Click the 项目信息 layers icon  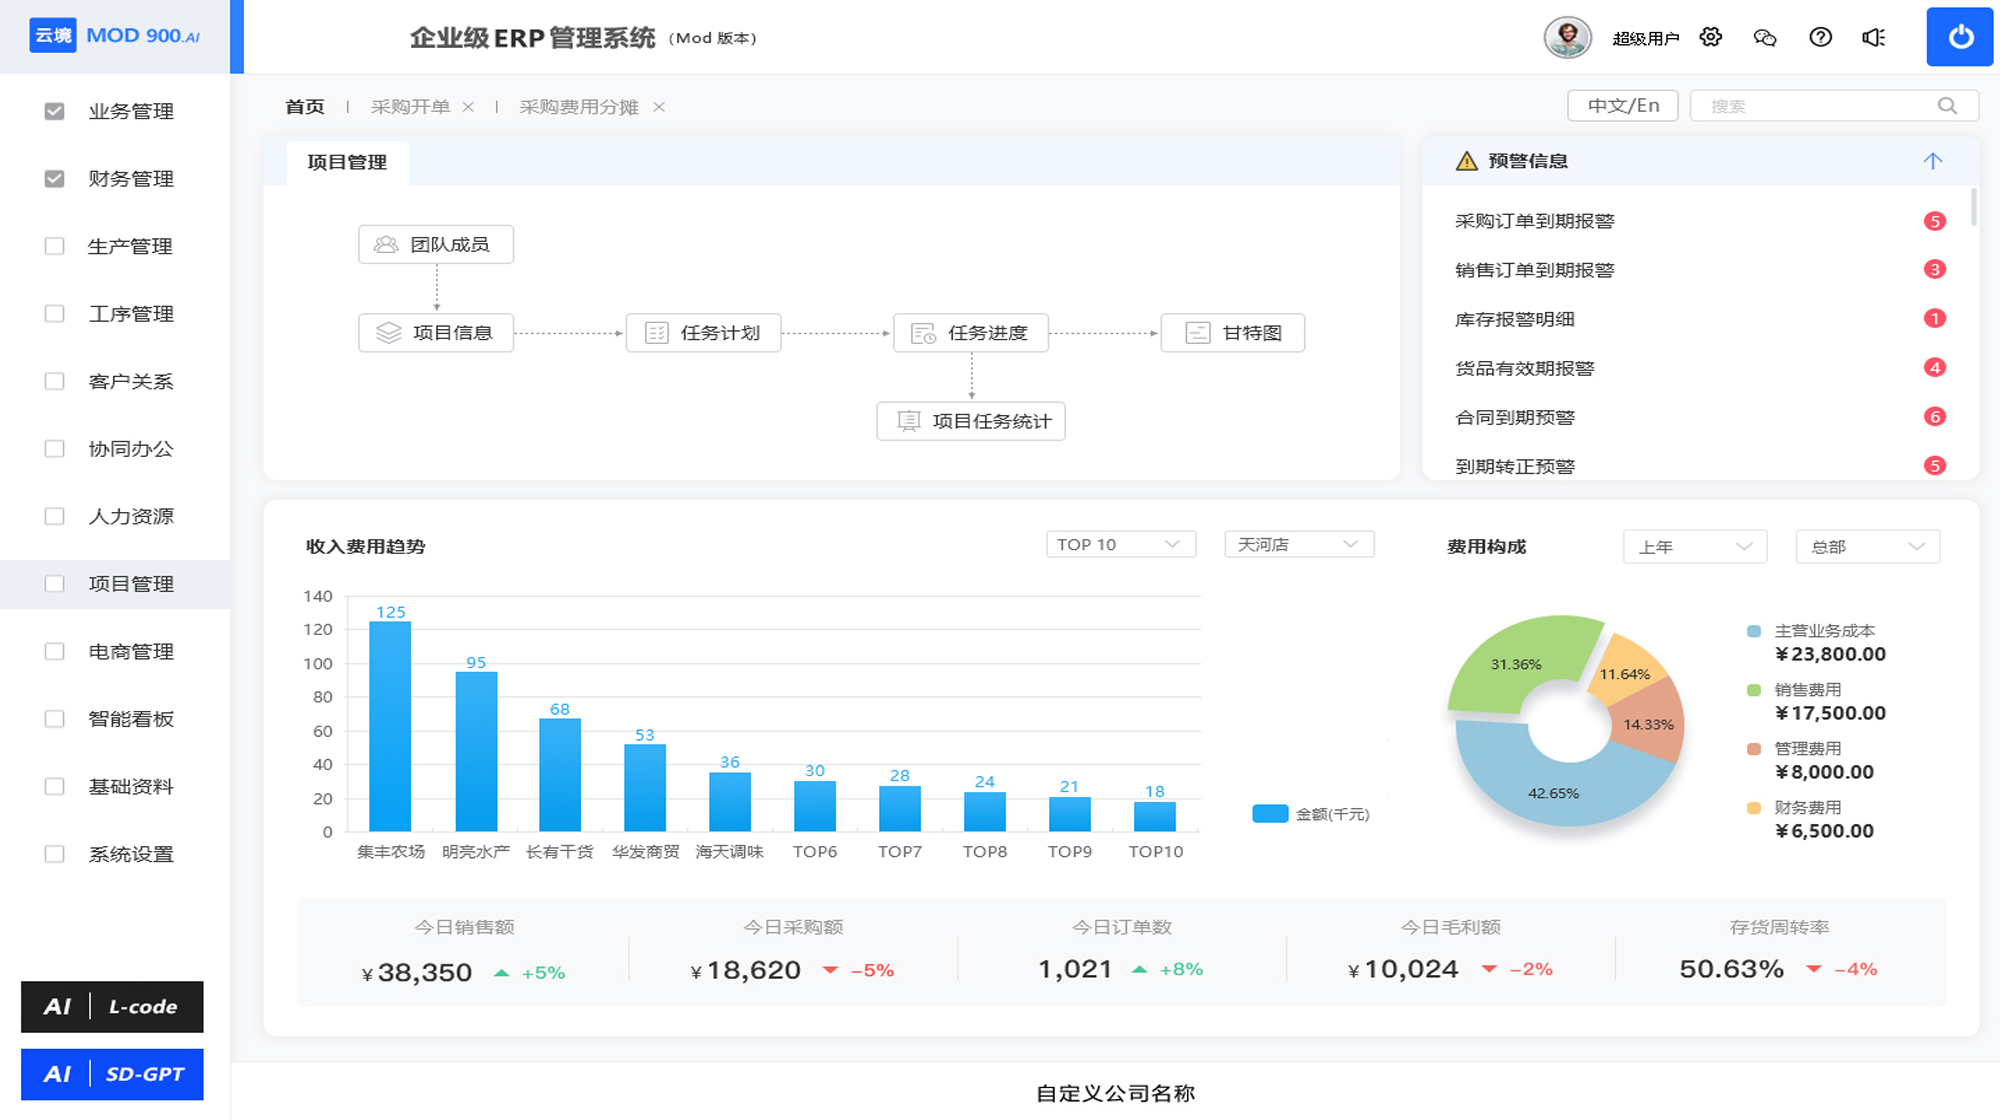pyautogui.click(x=388, y=333)
